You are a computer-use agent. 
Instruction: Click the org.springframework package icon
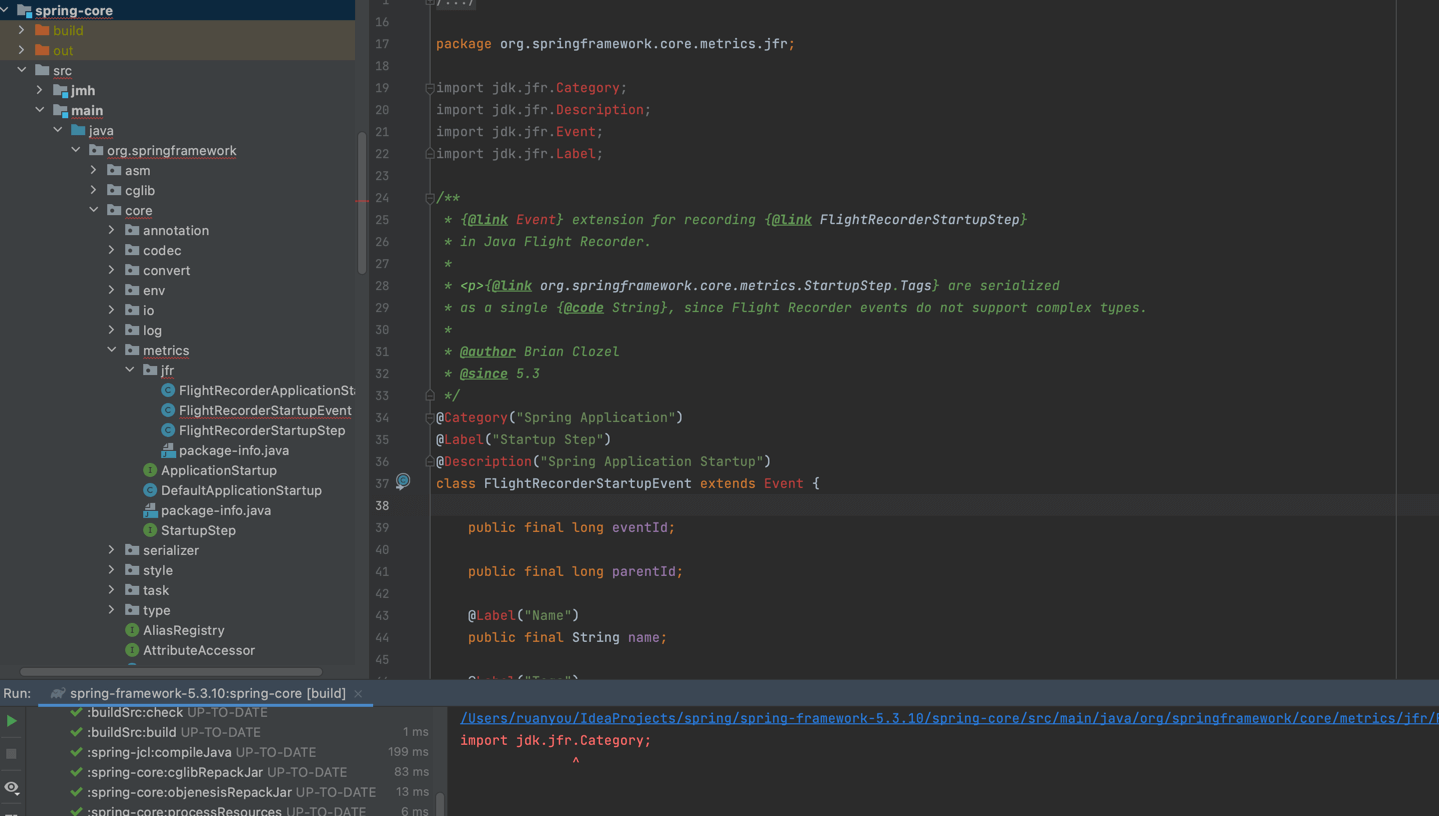pos(96,150)
